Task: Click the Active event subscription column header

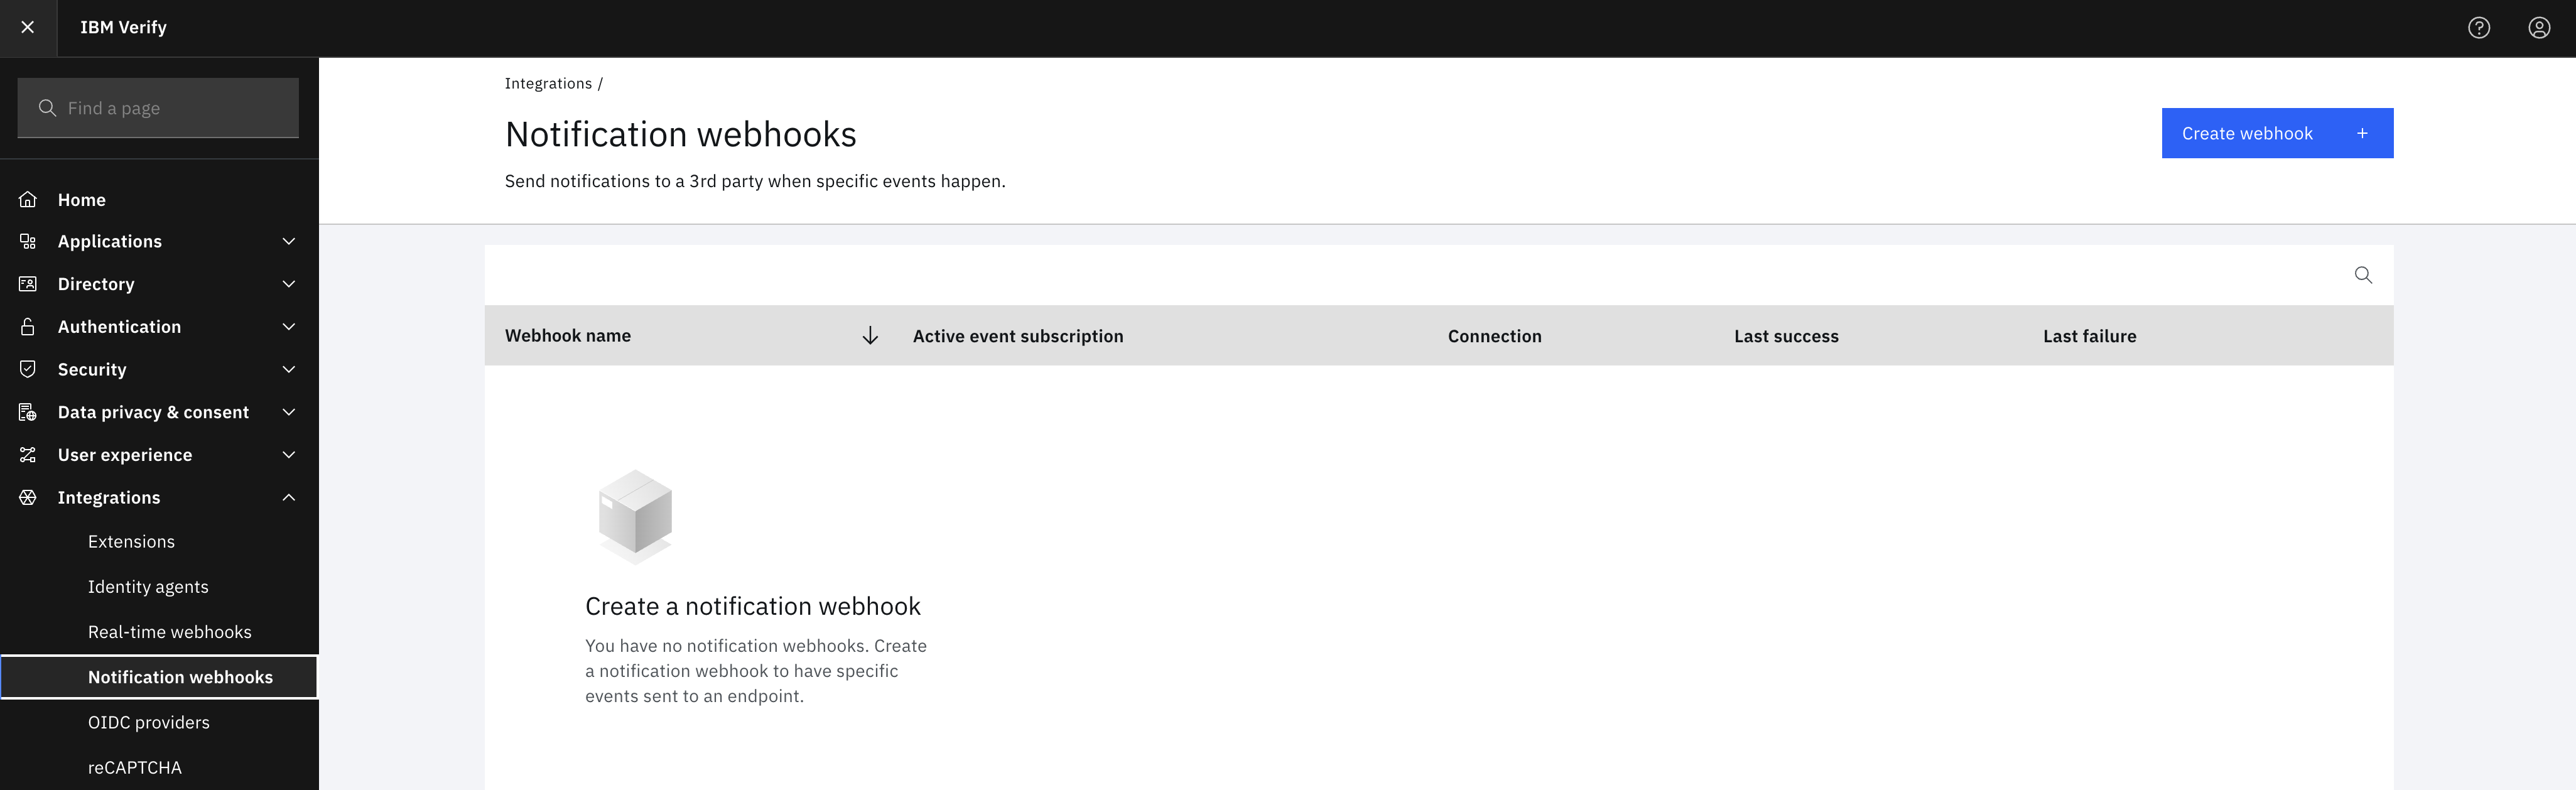Action: (1018, 336)
